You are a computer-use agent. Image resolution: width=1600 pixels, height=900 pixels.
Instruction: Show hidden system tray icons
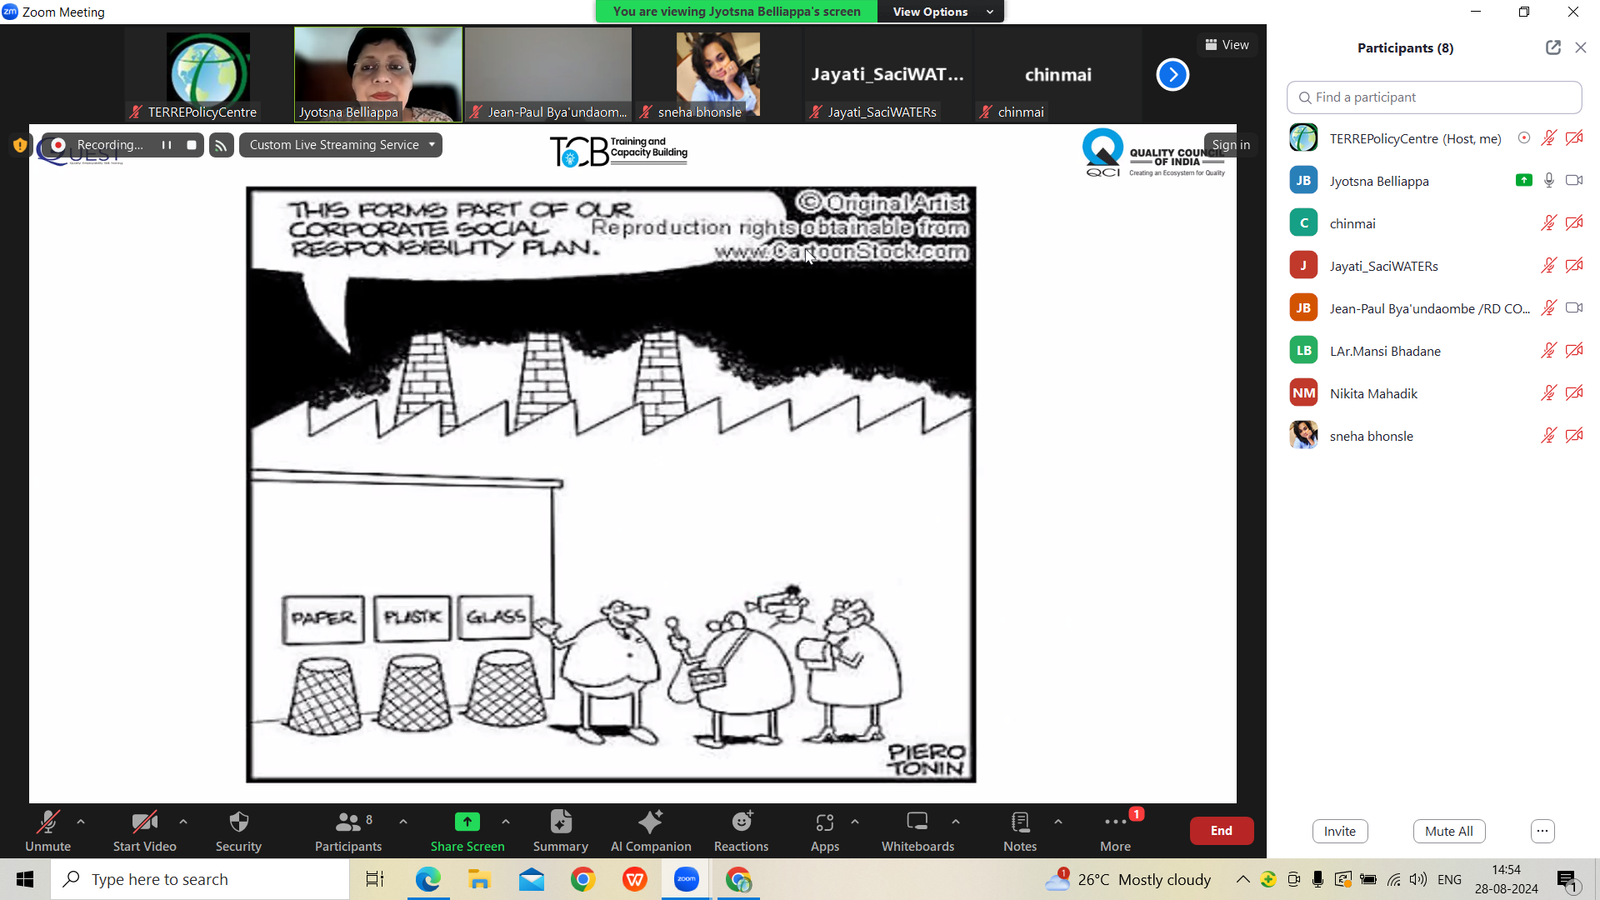pyautogui.click(x=1242, y=879)
